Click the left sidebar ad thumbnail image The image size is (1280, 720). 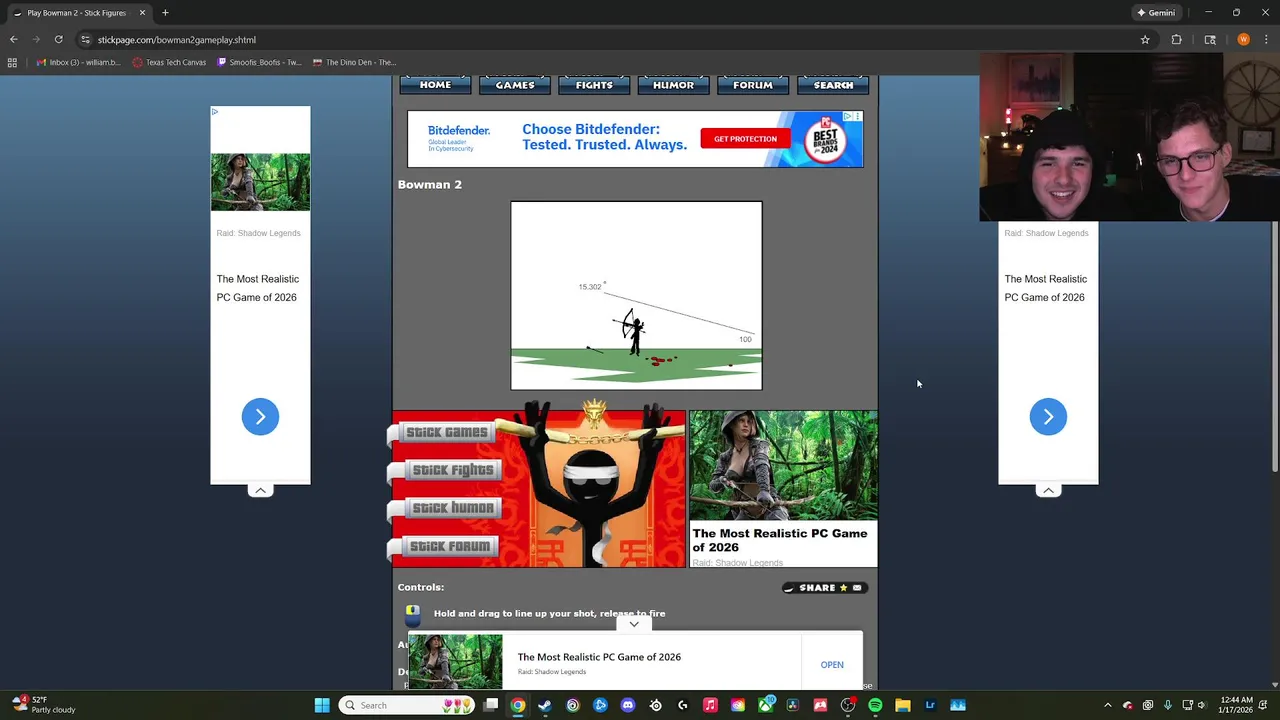(x=260, y=182)
